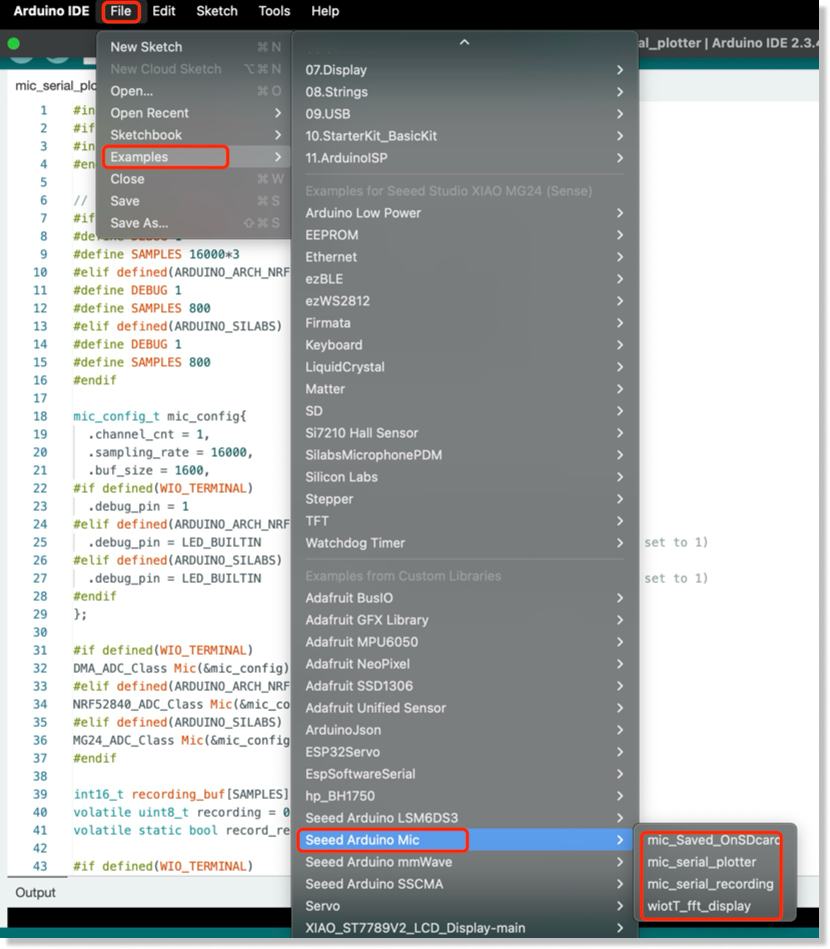Expand the 10.StarterKit_BasicKit examples
Screen dimensions: 830x949
pos(464,136)
